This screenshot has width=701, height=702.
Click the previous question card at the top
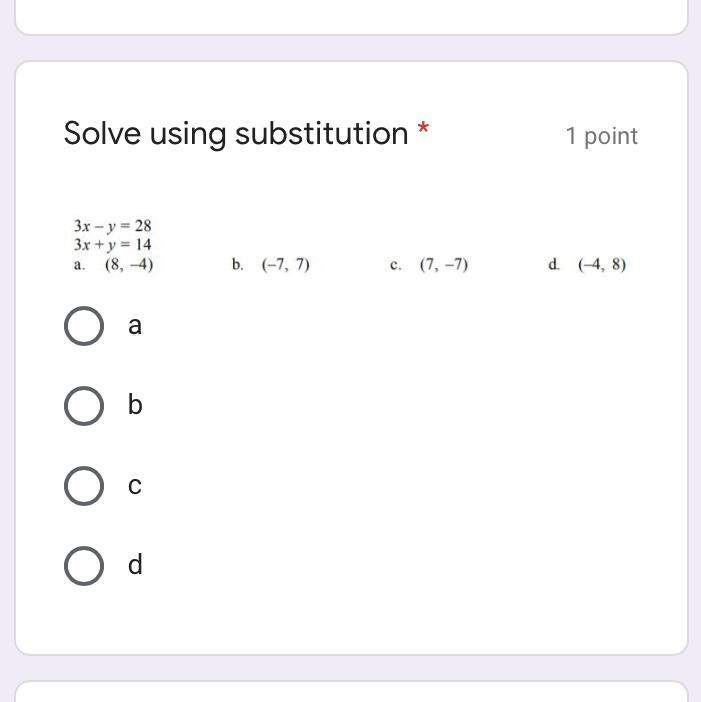coord(351,15)
